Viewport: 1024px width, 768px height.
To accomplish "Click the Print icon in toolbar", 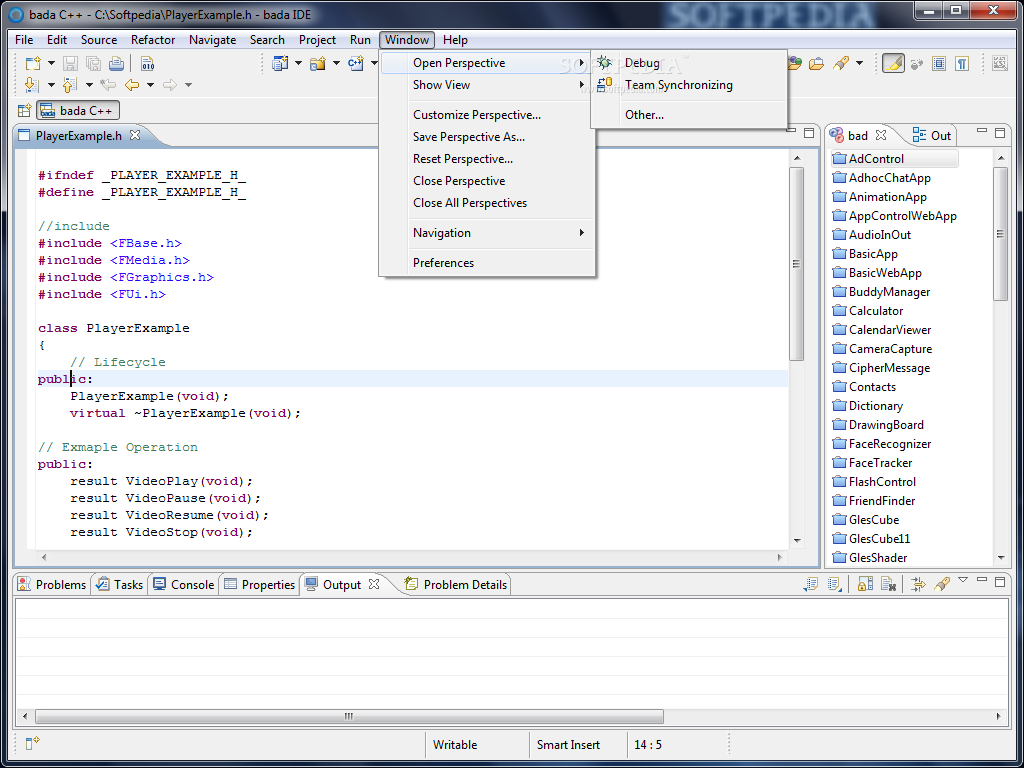I will coord(116,63).
